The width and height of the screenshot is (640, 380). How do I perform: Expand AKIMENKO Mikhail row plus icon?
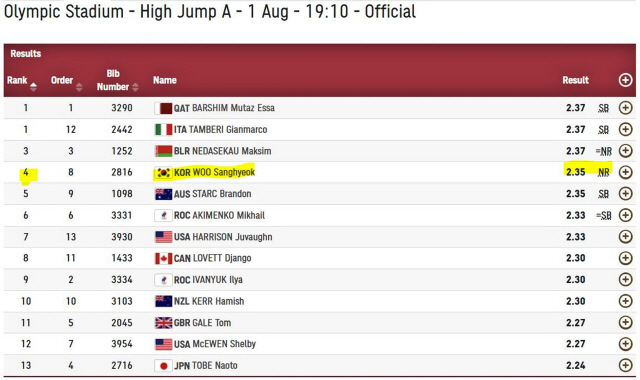click(625, 215)
